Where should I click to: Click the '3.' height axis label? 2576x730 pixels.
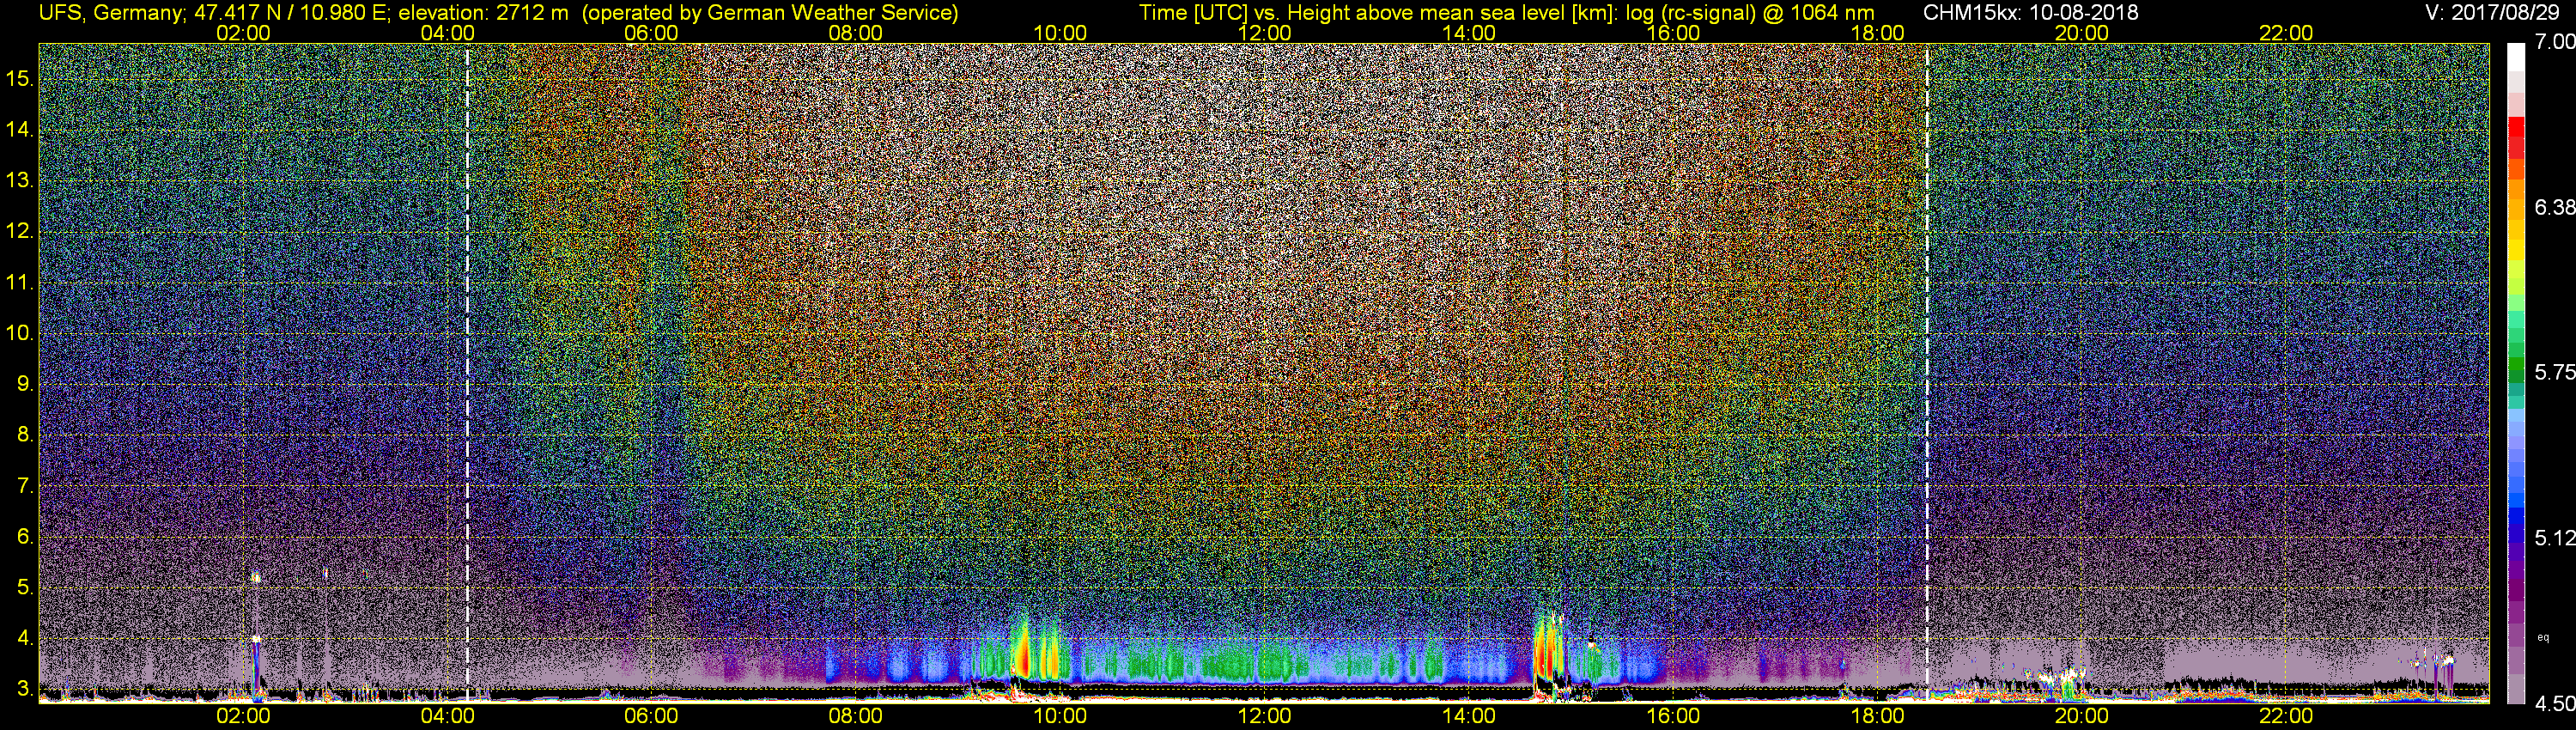pyautogui.click(x=24, y=689)
